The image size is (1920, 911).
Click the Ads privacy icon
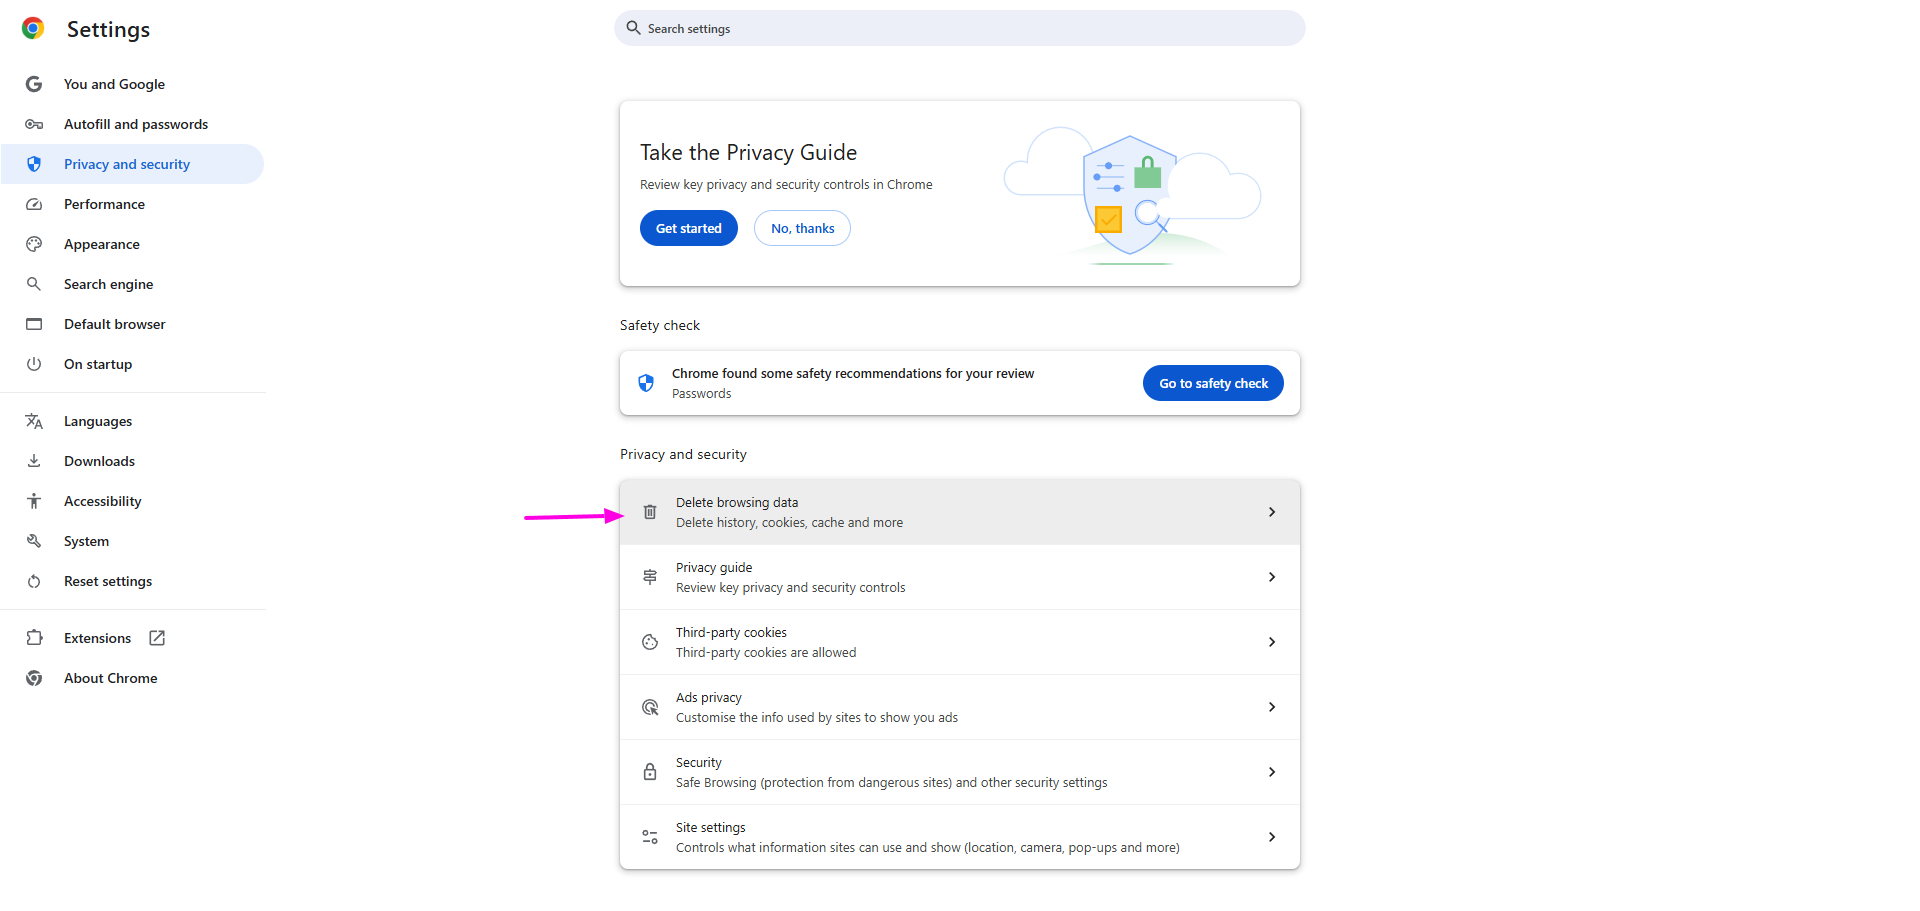pos(650,707)
